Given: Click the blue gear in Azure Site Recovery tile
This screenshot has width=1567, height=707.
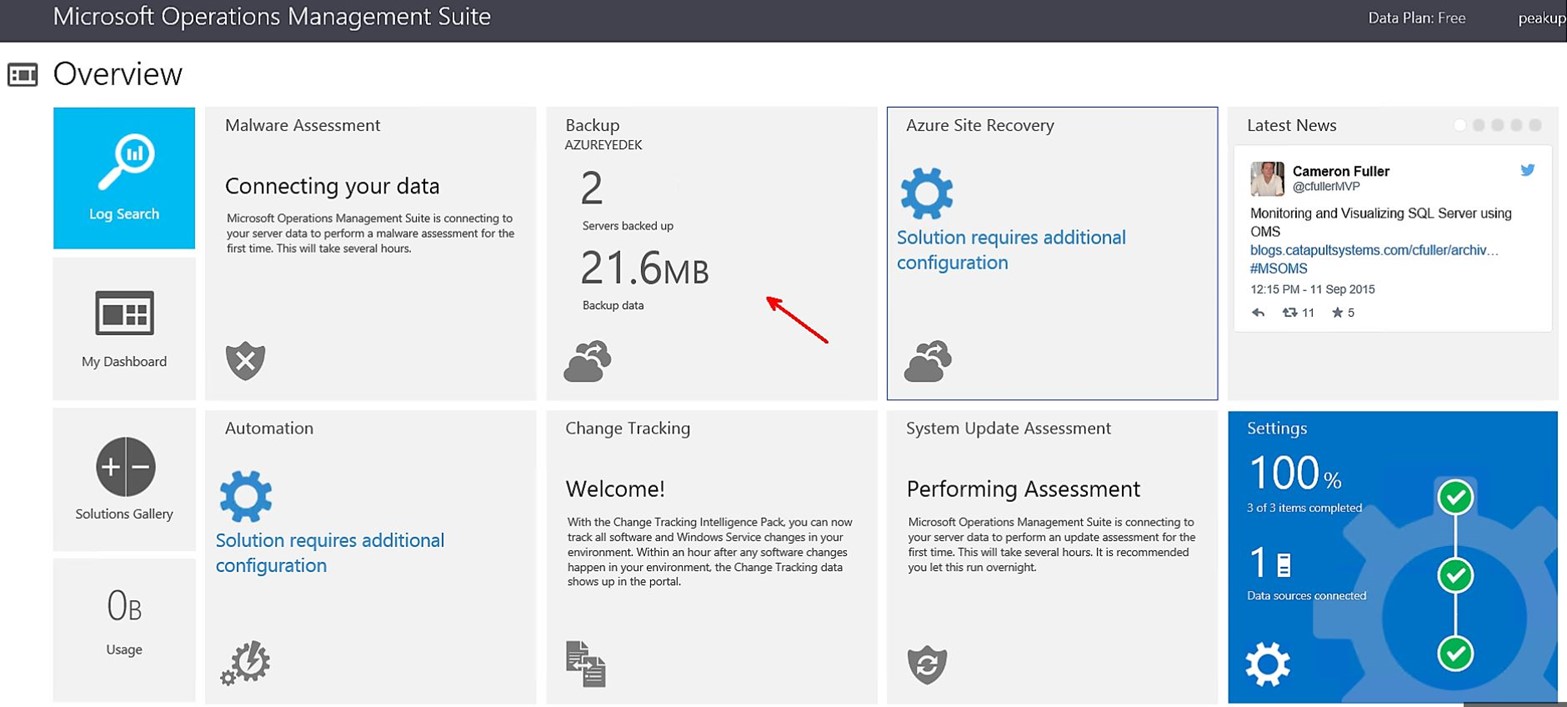Looking at the screenshot, I should [x=926, y=193].
